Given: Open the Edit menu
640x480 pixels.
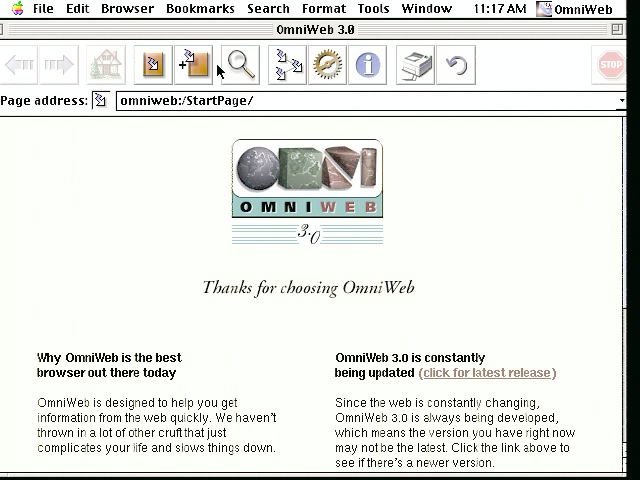Looking at the screenshot, I should coord(77,9).
